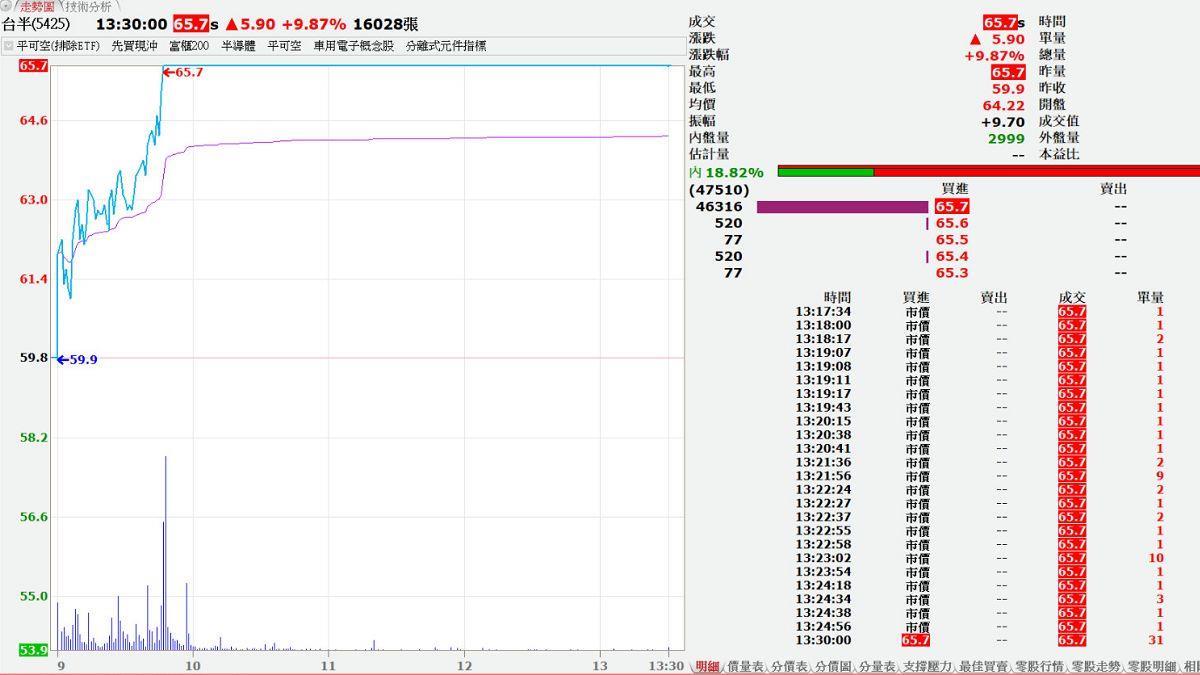
Task: Click the red up-triangle next to 5.90 change
Action: click(x=231, y=24)
